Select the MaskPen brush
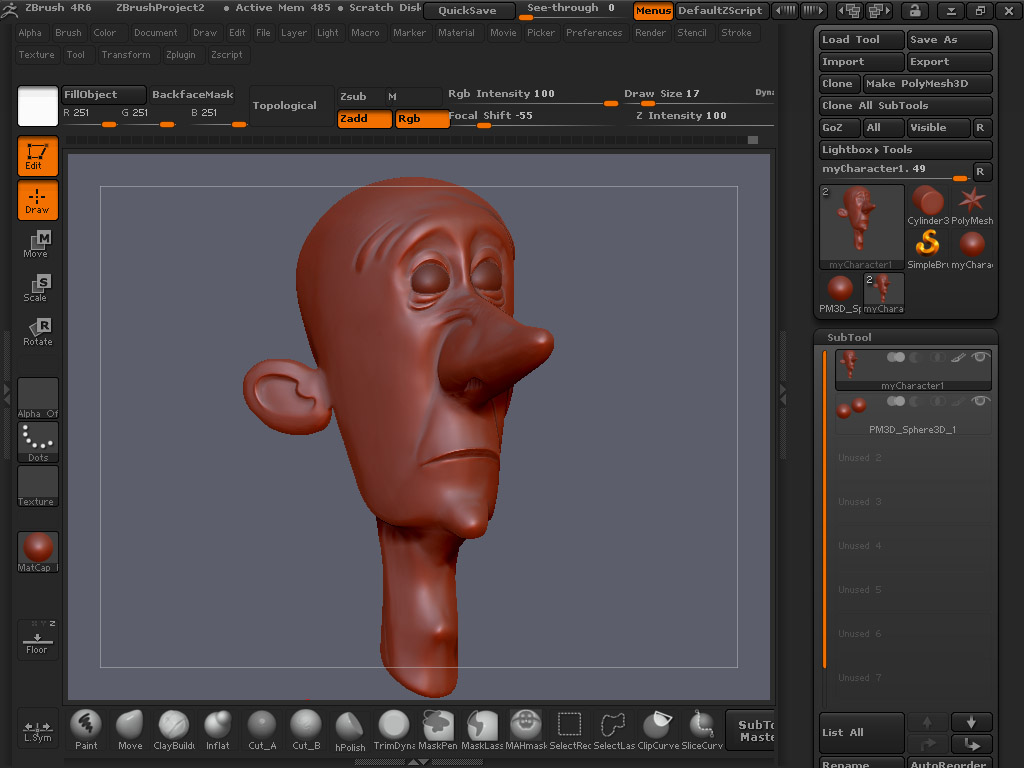This screenshot has width=1024, height=768. point(438,729)
